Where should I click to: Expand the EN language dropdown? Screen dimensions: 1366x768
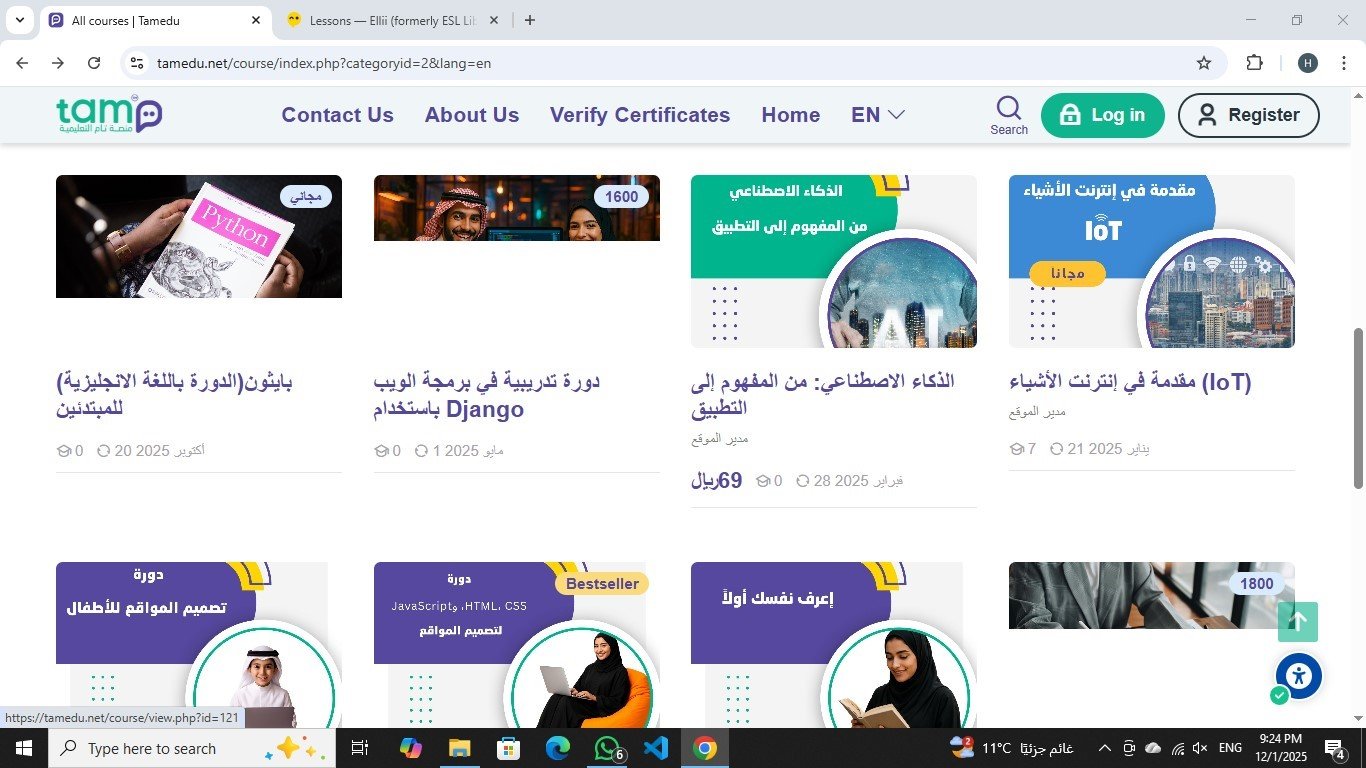pyautogui.click(x=877, y=115)
